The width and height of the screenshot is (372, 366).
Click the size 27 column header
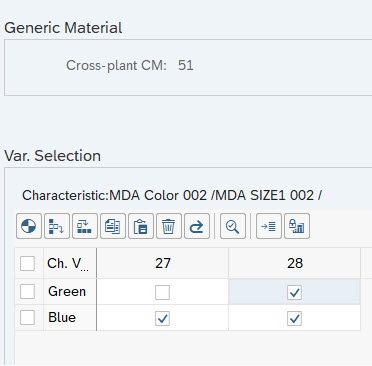[163, 263]
